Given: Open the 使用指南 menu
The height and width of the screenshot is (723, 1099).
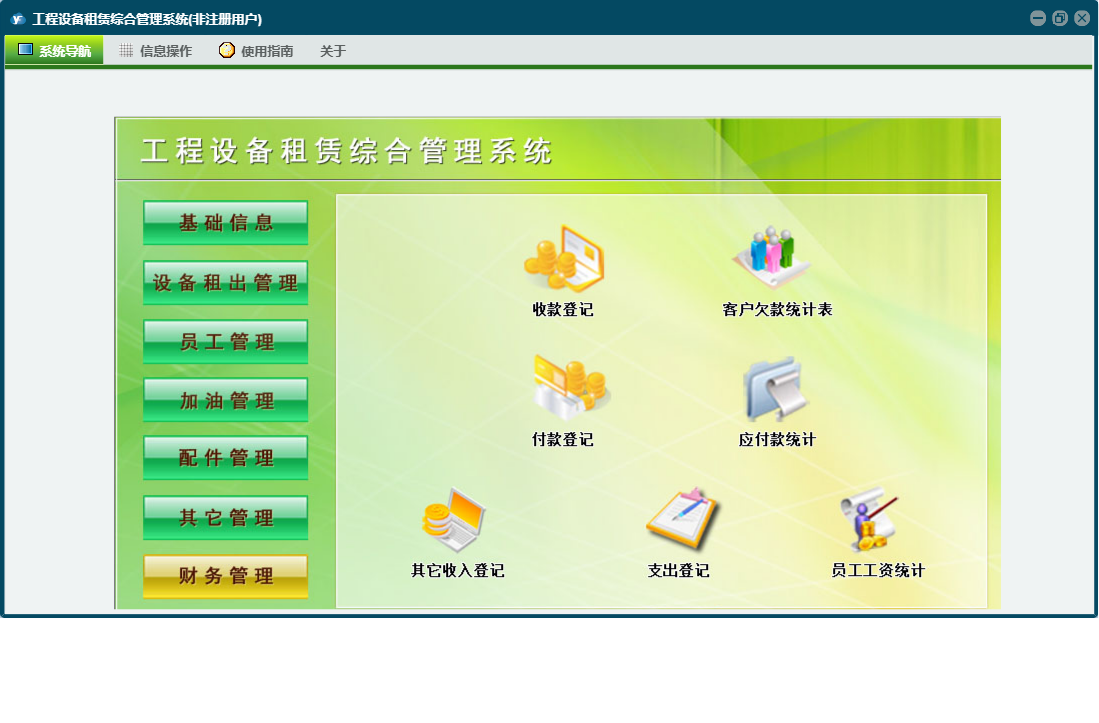Looking at the screenshot, I should pyautogui.click(x=256, y=50).
